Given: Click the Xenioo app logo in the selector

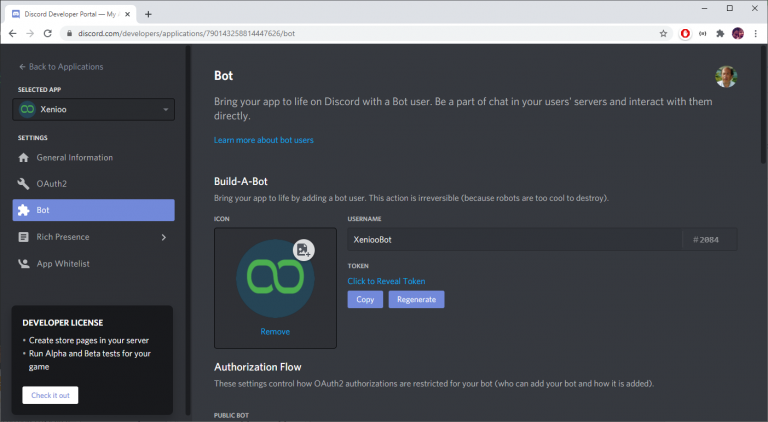Looking at the screenshot, I should point(27,109).
